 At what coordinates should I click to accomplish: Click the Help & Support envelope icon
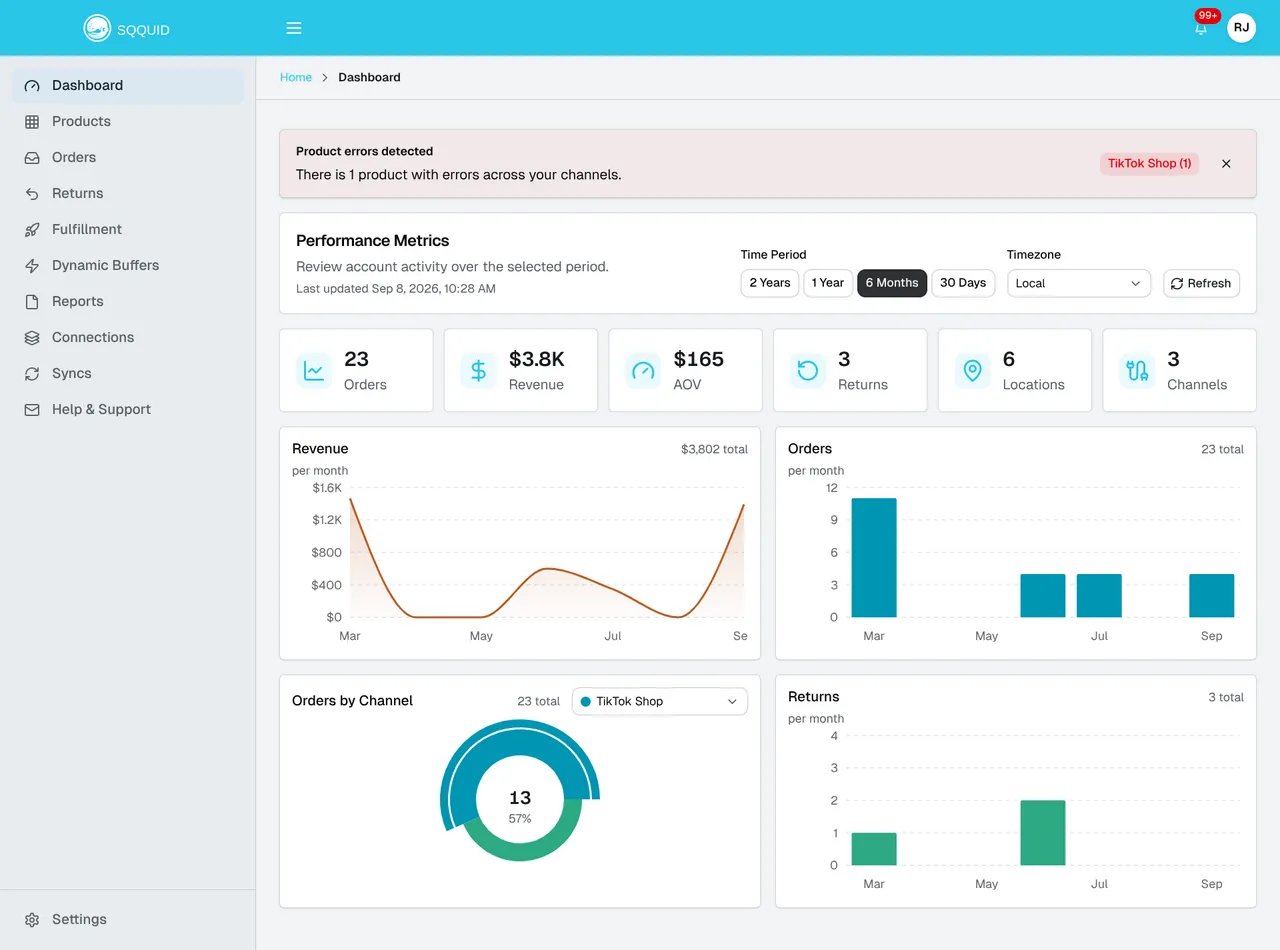(x=32, y=409)
